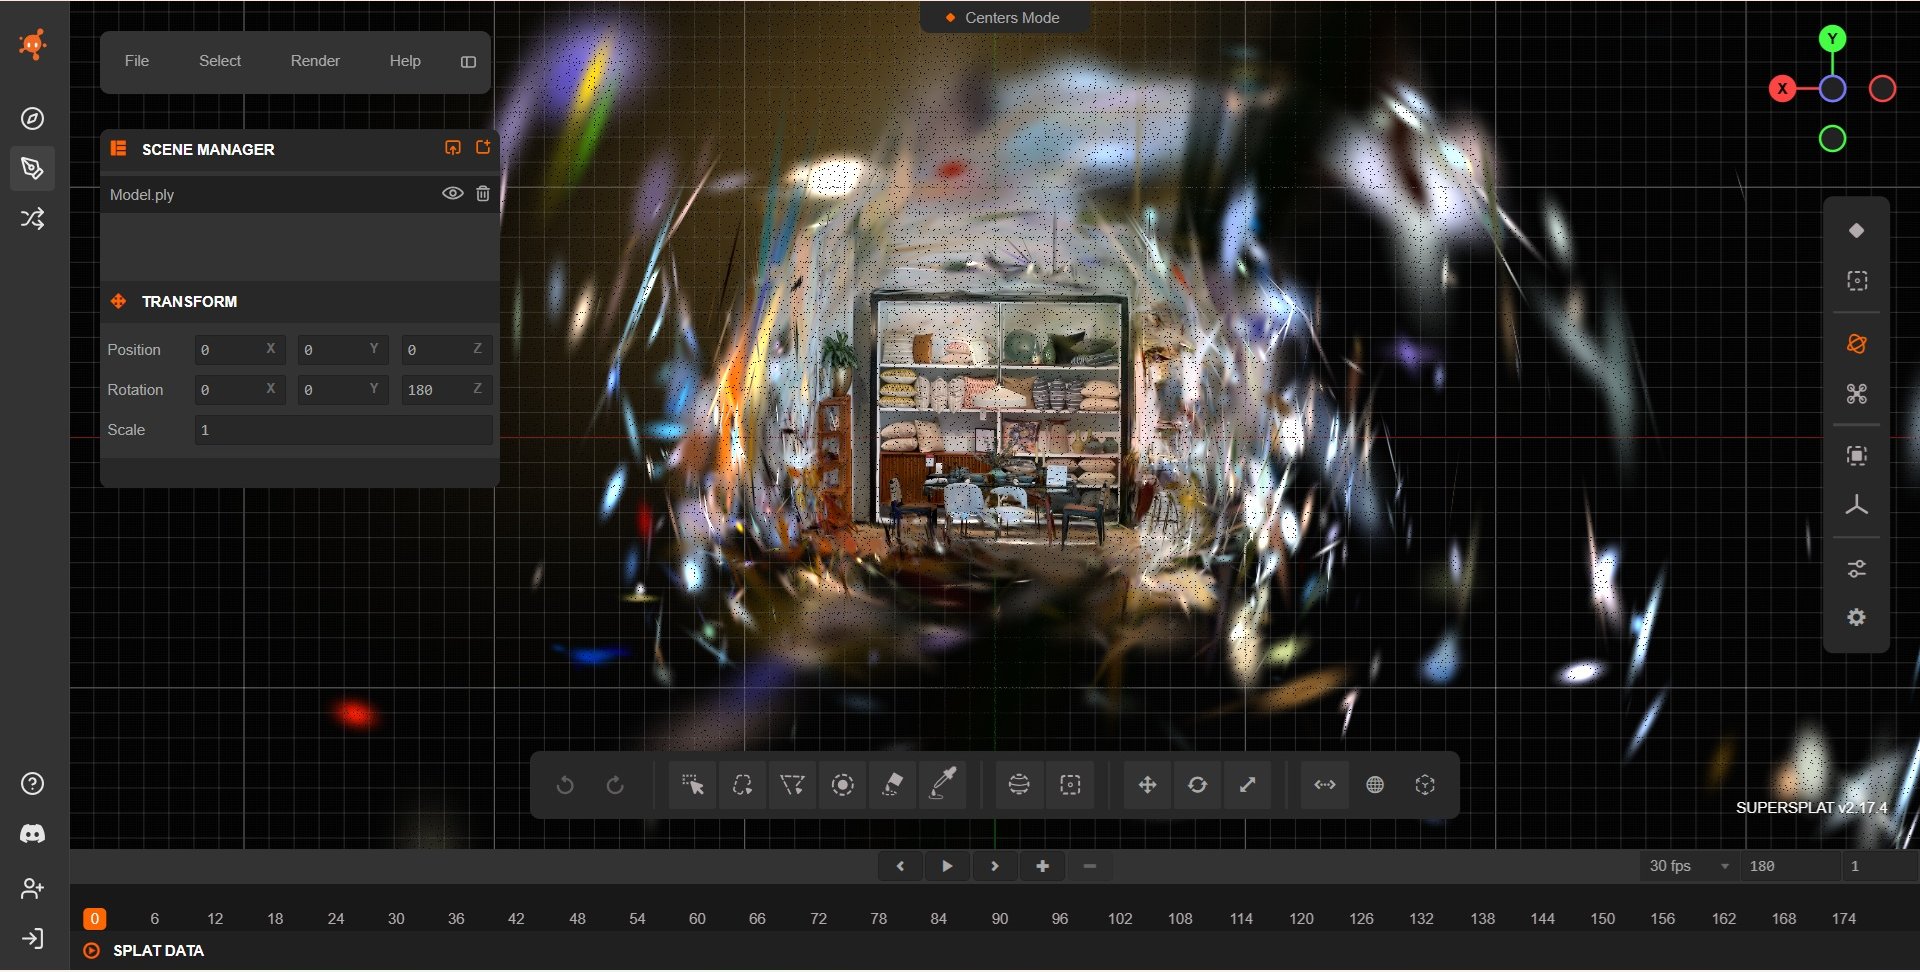Open the frame rate 30 fps dropdown
This screenshot has height=972, width=1920.
tap(1689, 866)
